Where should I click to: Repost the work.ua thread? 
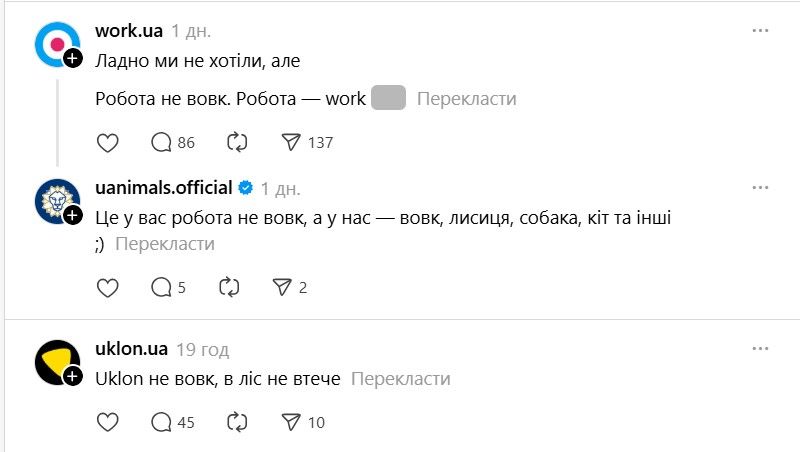coord(237,142)
